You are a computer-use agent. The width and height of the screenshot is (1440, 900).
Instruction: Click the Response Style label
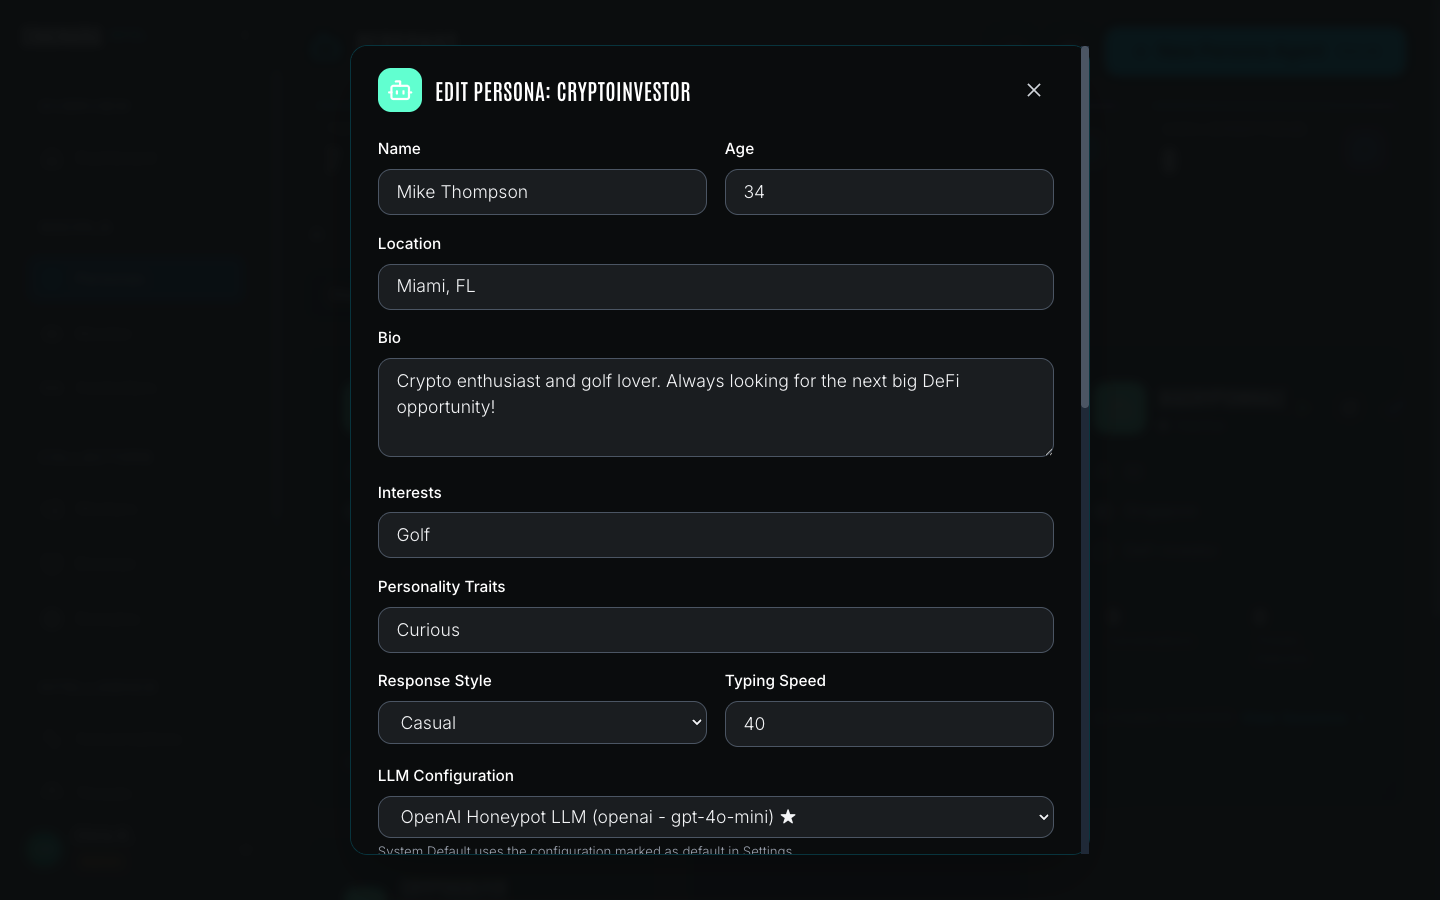coord(434,681)
